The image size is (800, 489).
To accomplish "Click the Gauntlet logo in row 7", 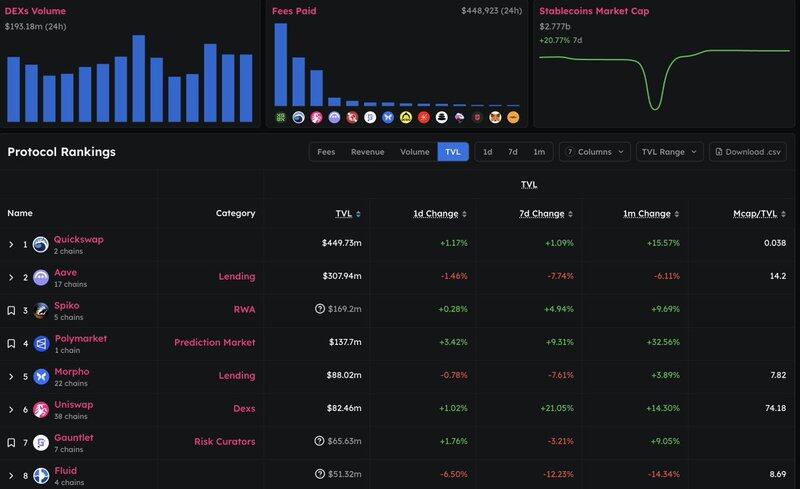I will click(x=41, y=443).
